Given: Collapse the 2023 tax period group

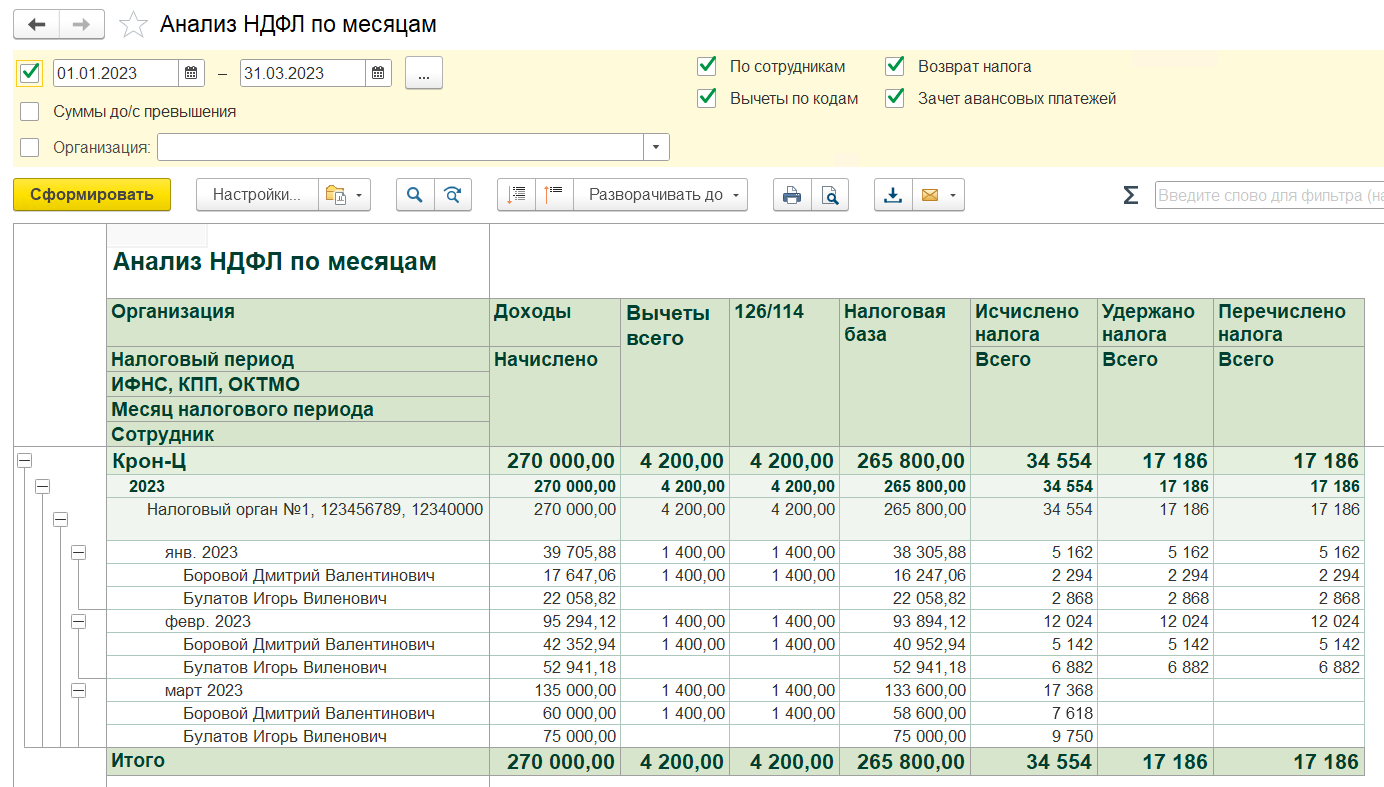Looking at the screenshot, I should (x=42, y=486).
